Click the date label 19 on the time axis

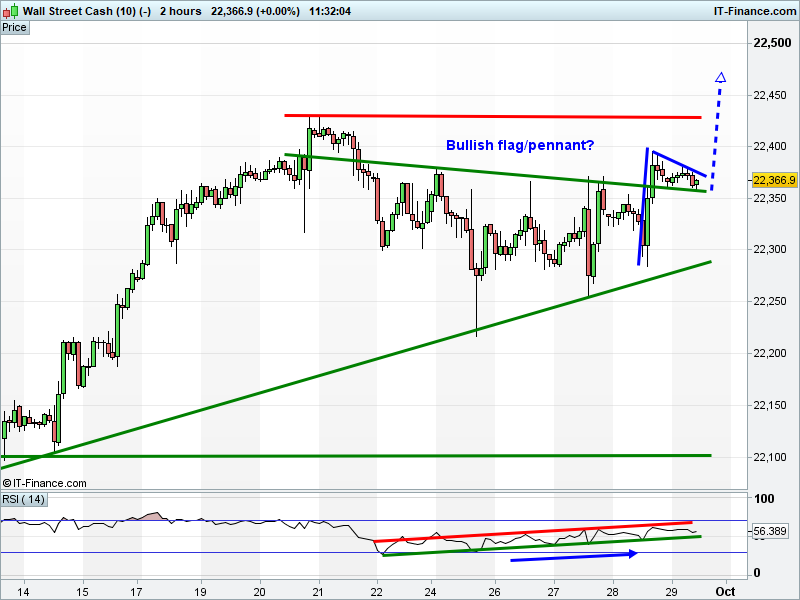point(201,592)
